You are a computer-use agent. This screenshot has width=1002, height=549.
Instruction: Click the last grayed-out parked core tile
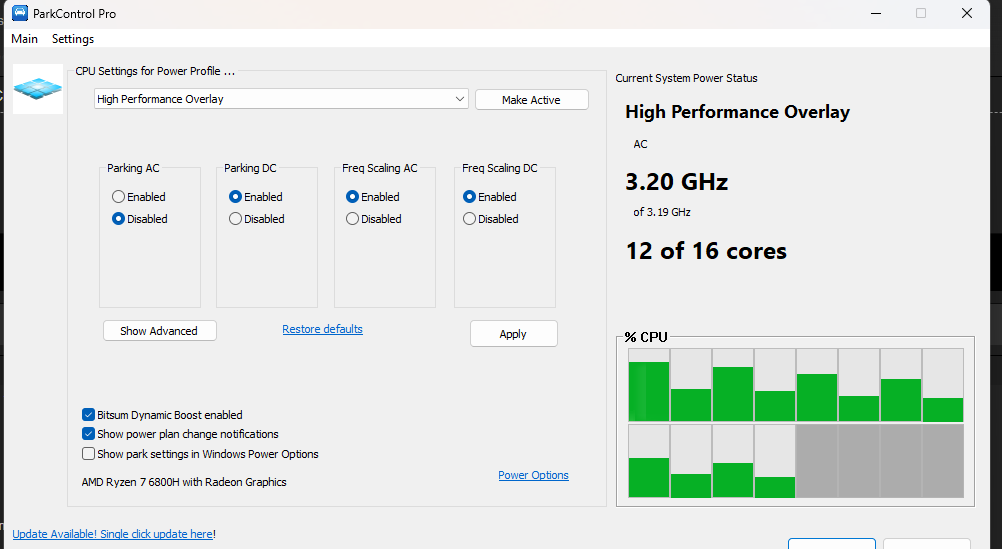coord(942,461)
